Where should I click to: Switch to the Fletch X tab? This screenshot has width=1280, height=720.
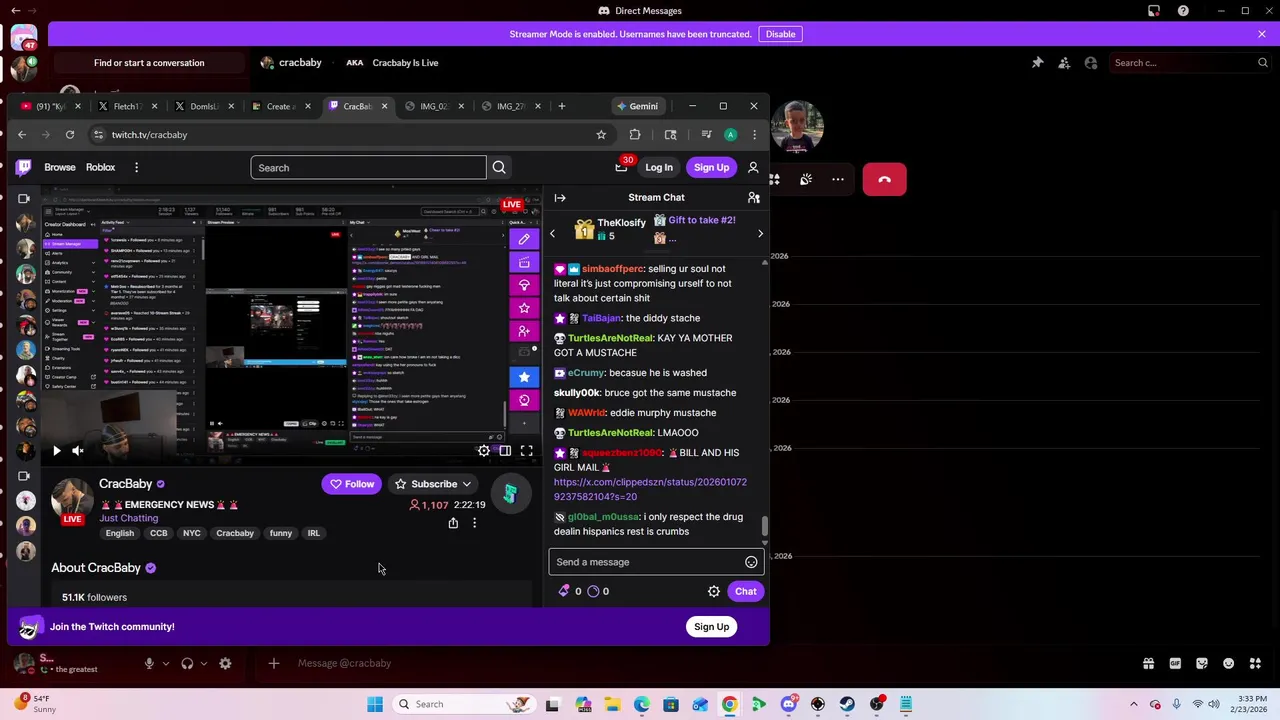click(126, 106)
